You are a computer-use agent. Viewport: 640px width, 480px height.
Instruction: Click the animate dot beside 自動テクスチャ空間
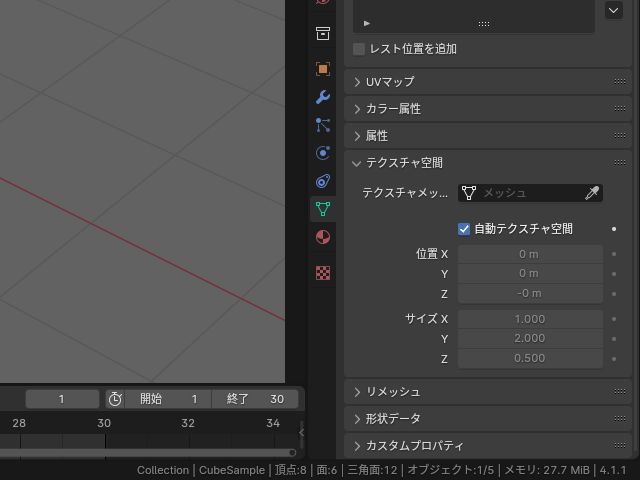[614, 229]
